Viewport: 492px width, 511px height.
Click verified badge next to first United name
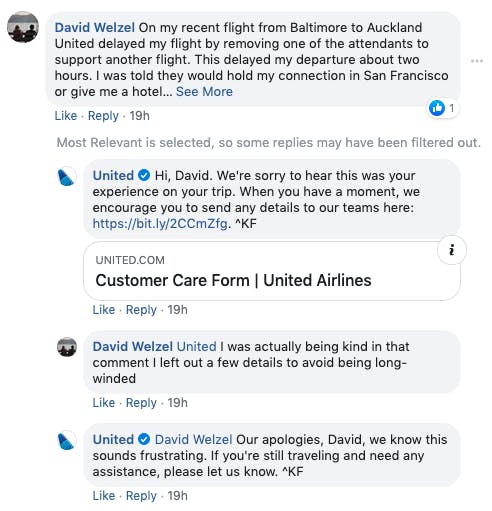coord(144,175)
